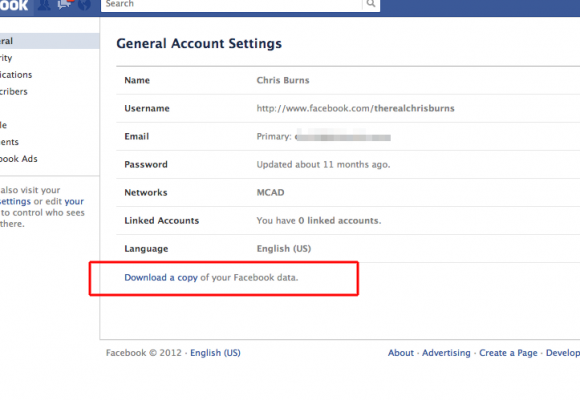Viewport: 580px width, 400px height.
Task: Edit the Networks row
Action: coord(348,192)
